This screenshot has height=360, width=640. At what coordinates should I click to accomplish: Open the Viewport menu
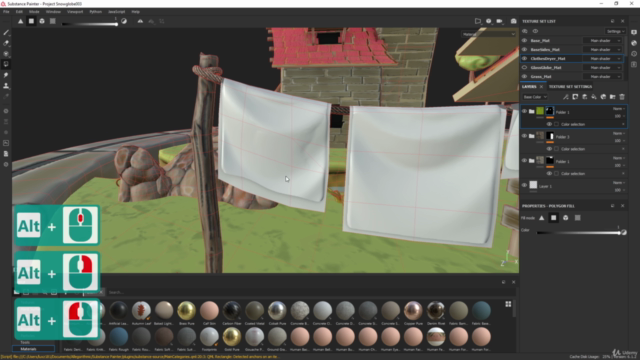75,12
